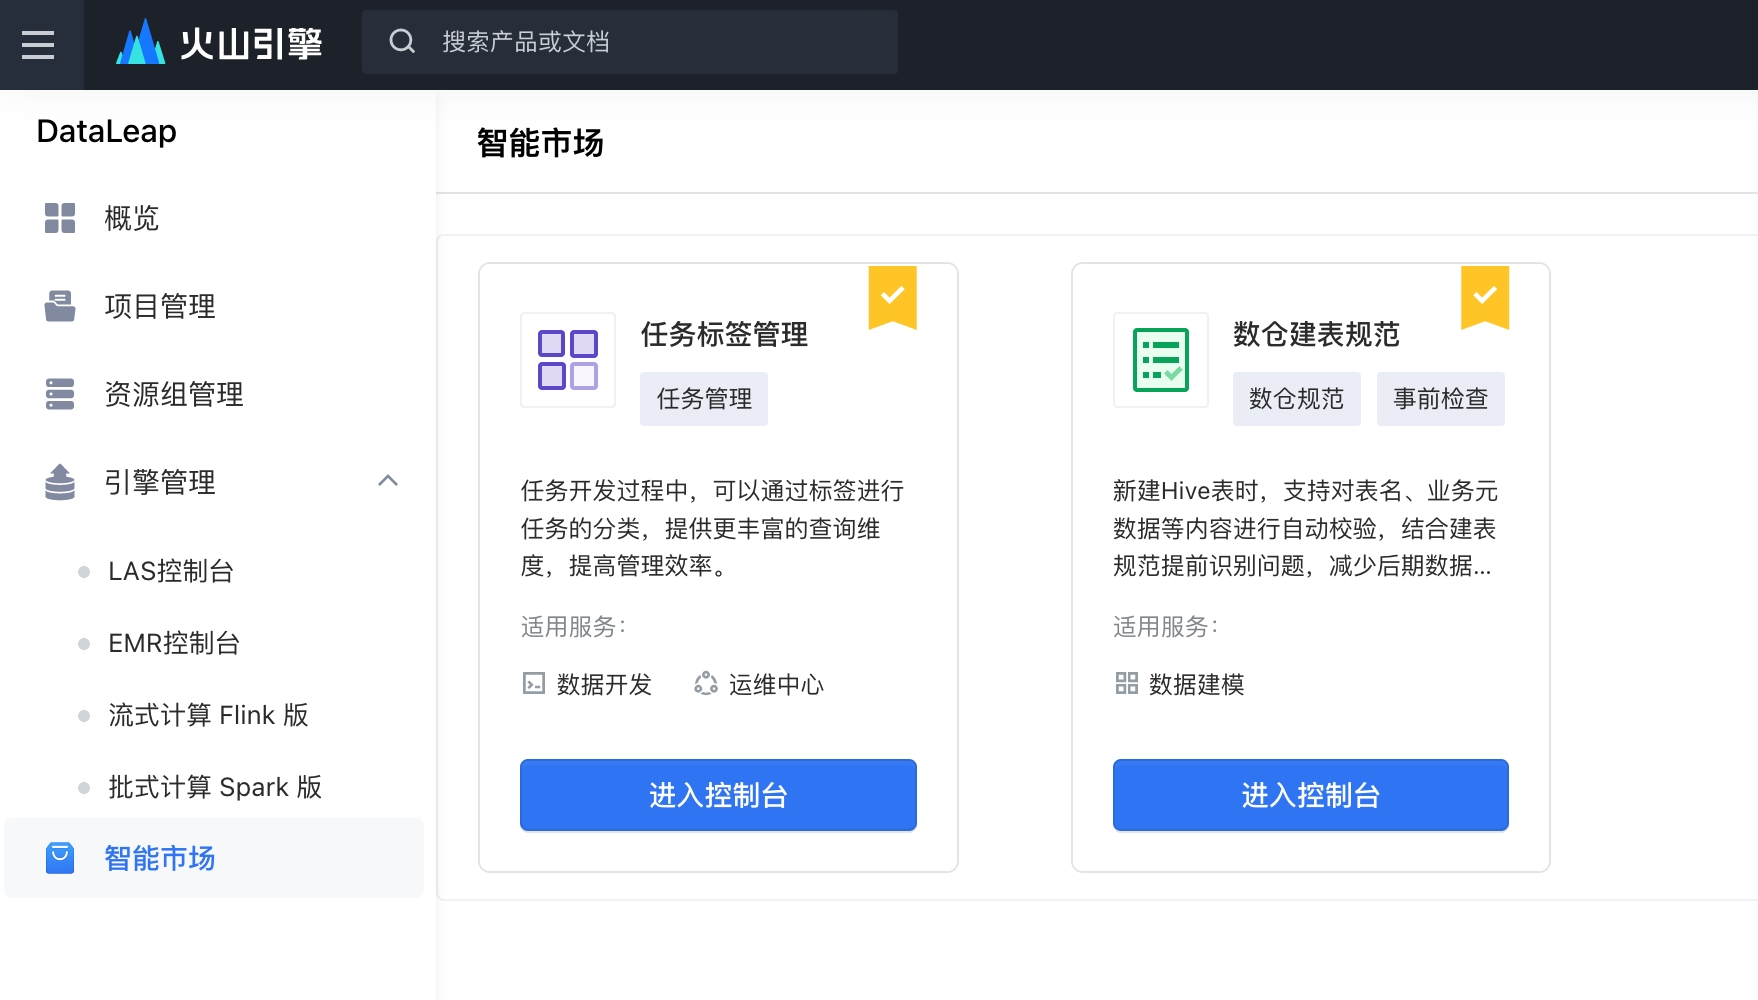The height and width of the screenshot is (1000, 1758).
Task: Click the 火山引擎 logo
Action: 220,43
